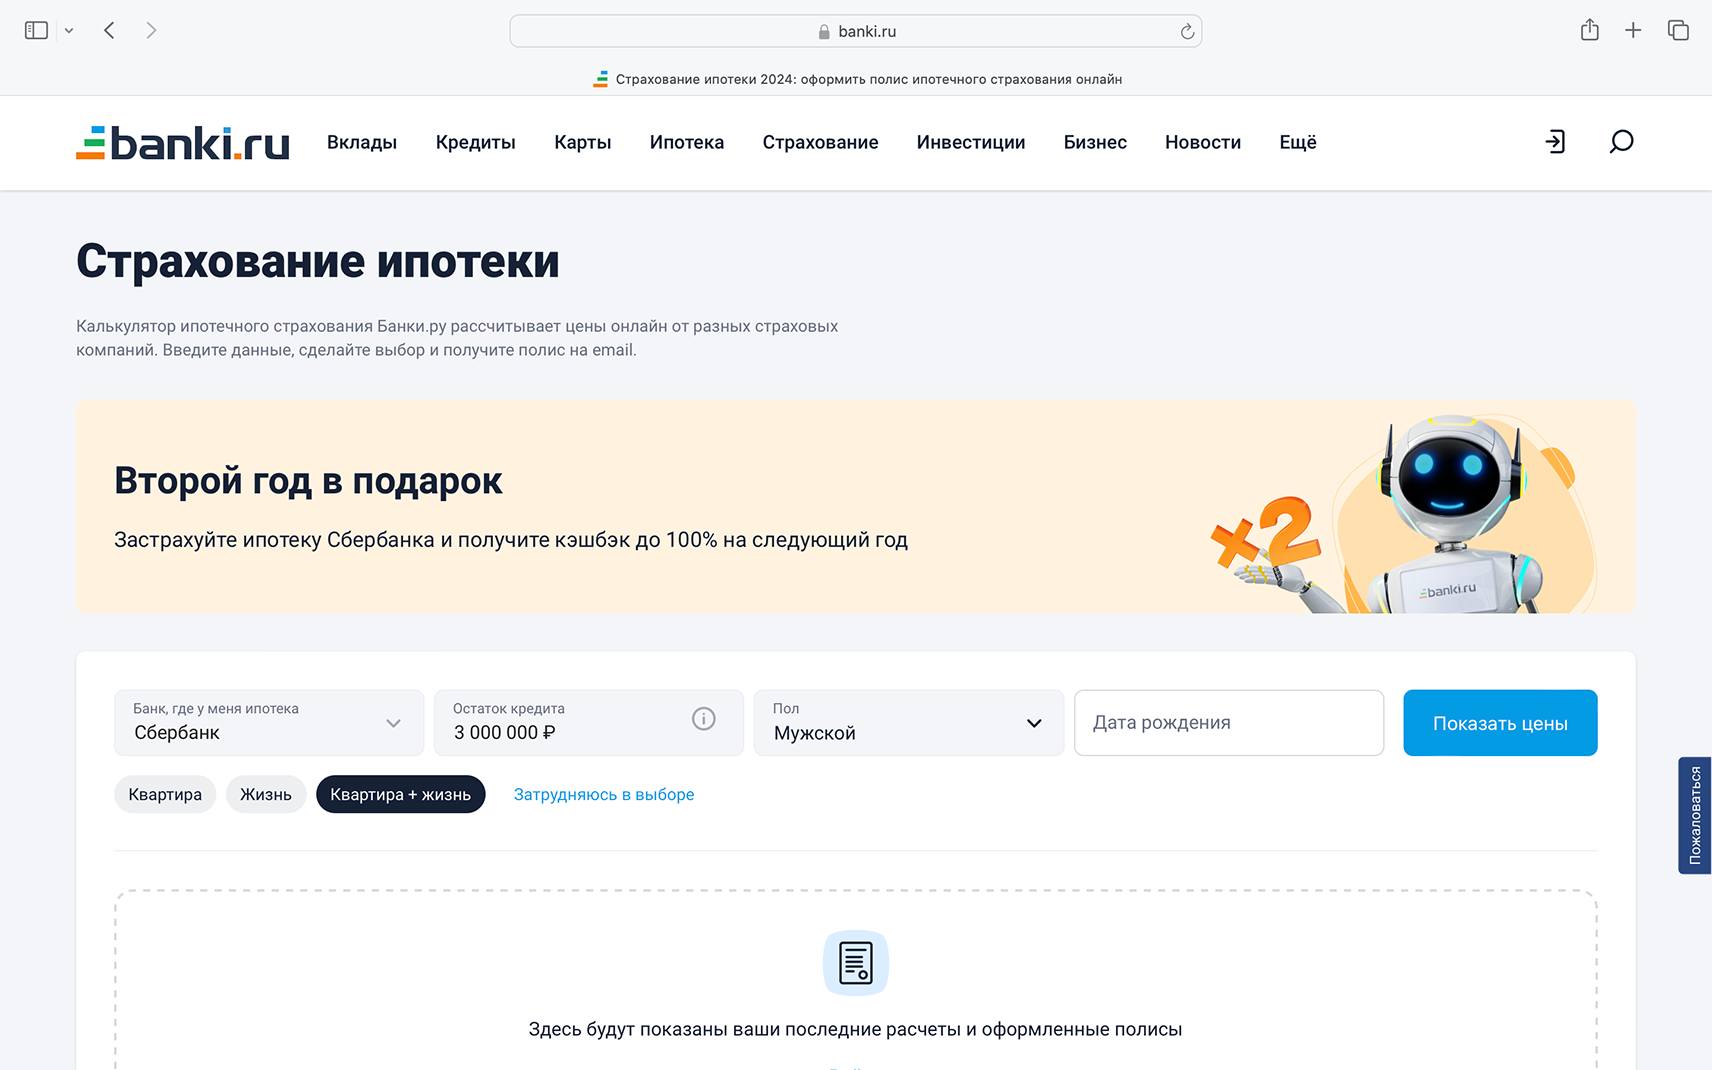Click the Дата рождения field
The width and height of the screenshot is (1712, 1070).
pyautogui.click(x=1229, y=722)
